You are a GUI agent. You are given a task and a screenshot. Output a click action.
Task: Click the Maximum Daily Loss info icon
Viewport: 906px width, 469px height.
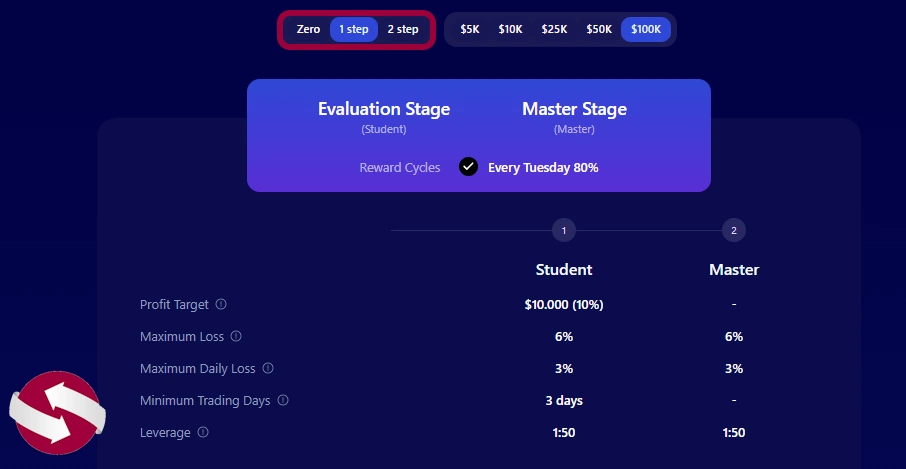pos(268,368)
